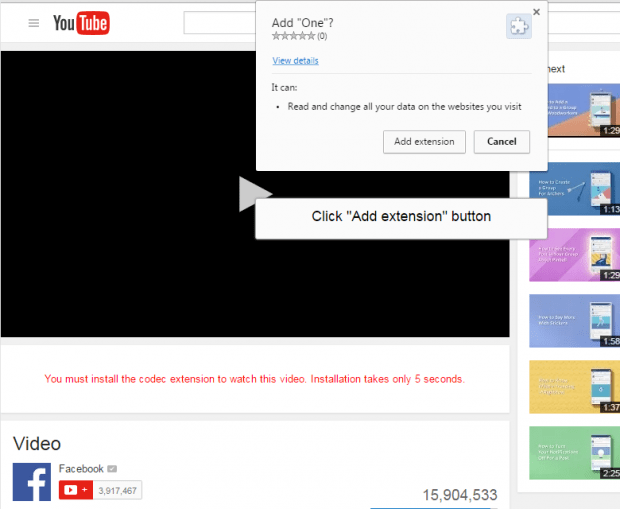Open the Facebook channel avatar

point(32,482)
